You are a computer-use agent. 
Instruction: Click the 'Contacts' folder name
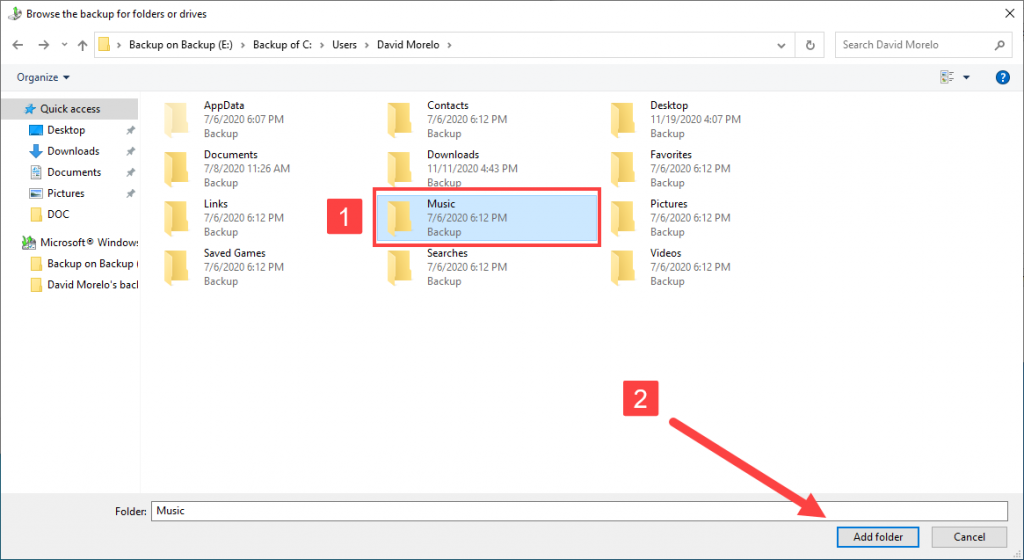point(447,105)
